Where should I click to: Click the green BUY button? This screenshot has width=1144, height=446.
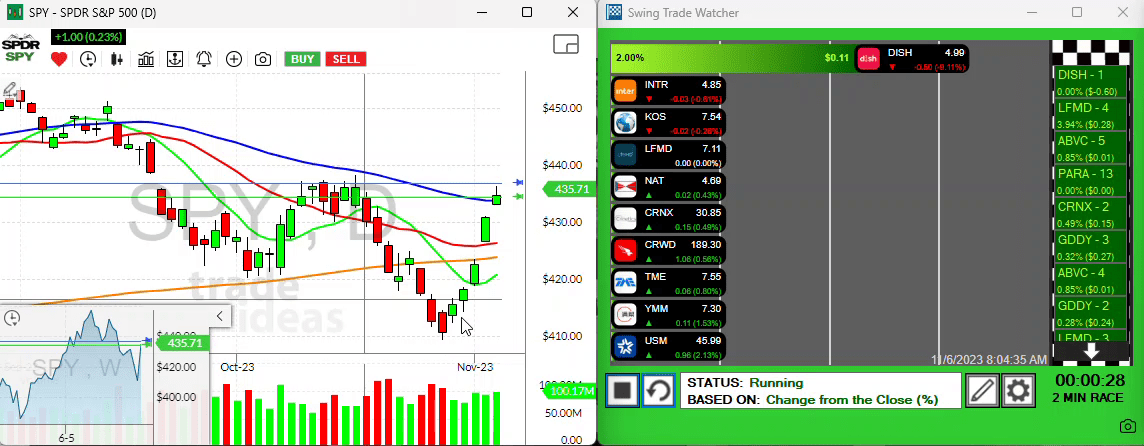point(302,59)
